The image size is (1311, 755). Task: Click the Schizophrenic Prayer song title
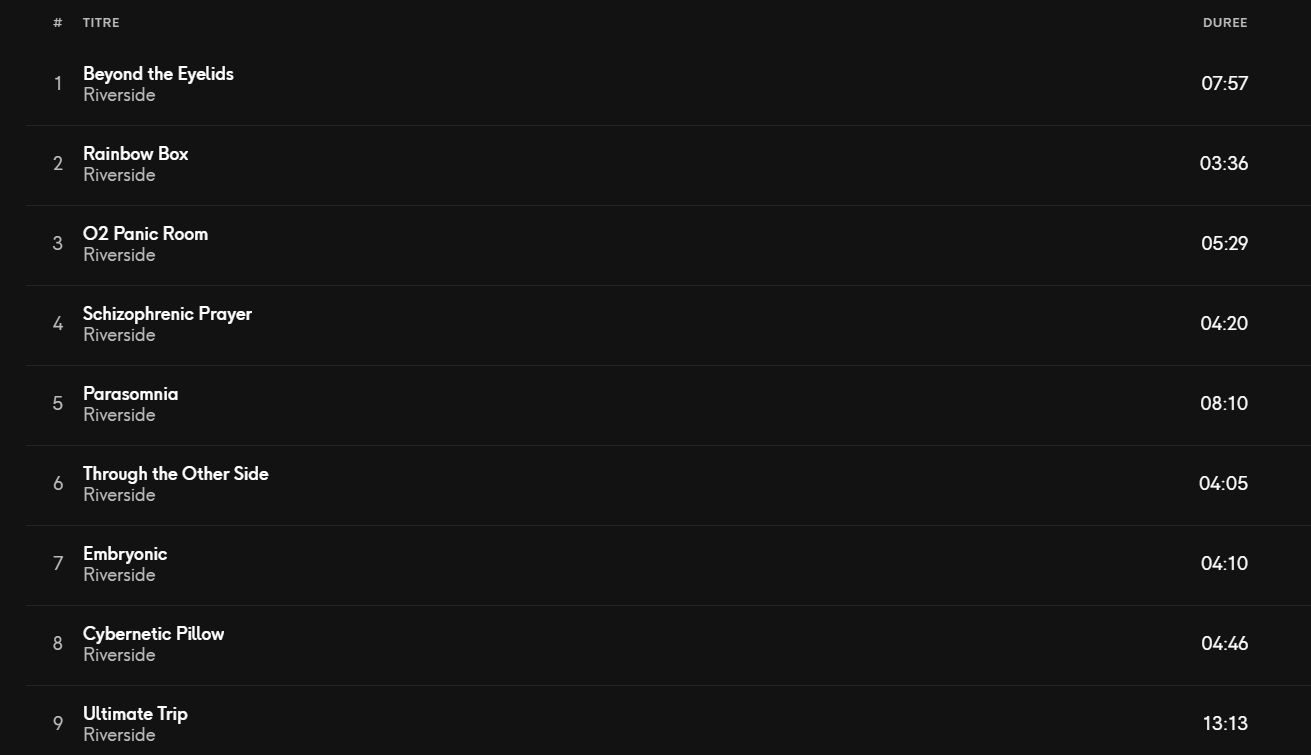[x=167, y=314]
